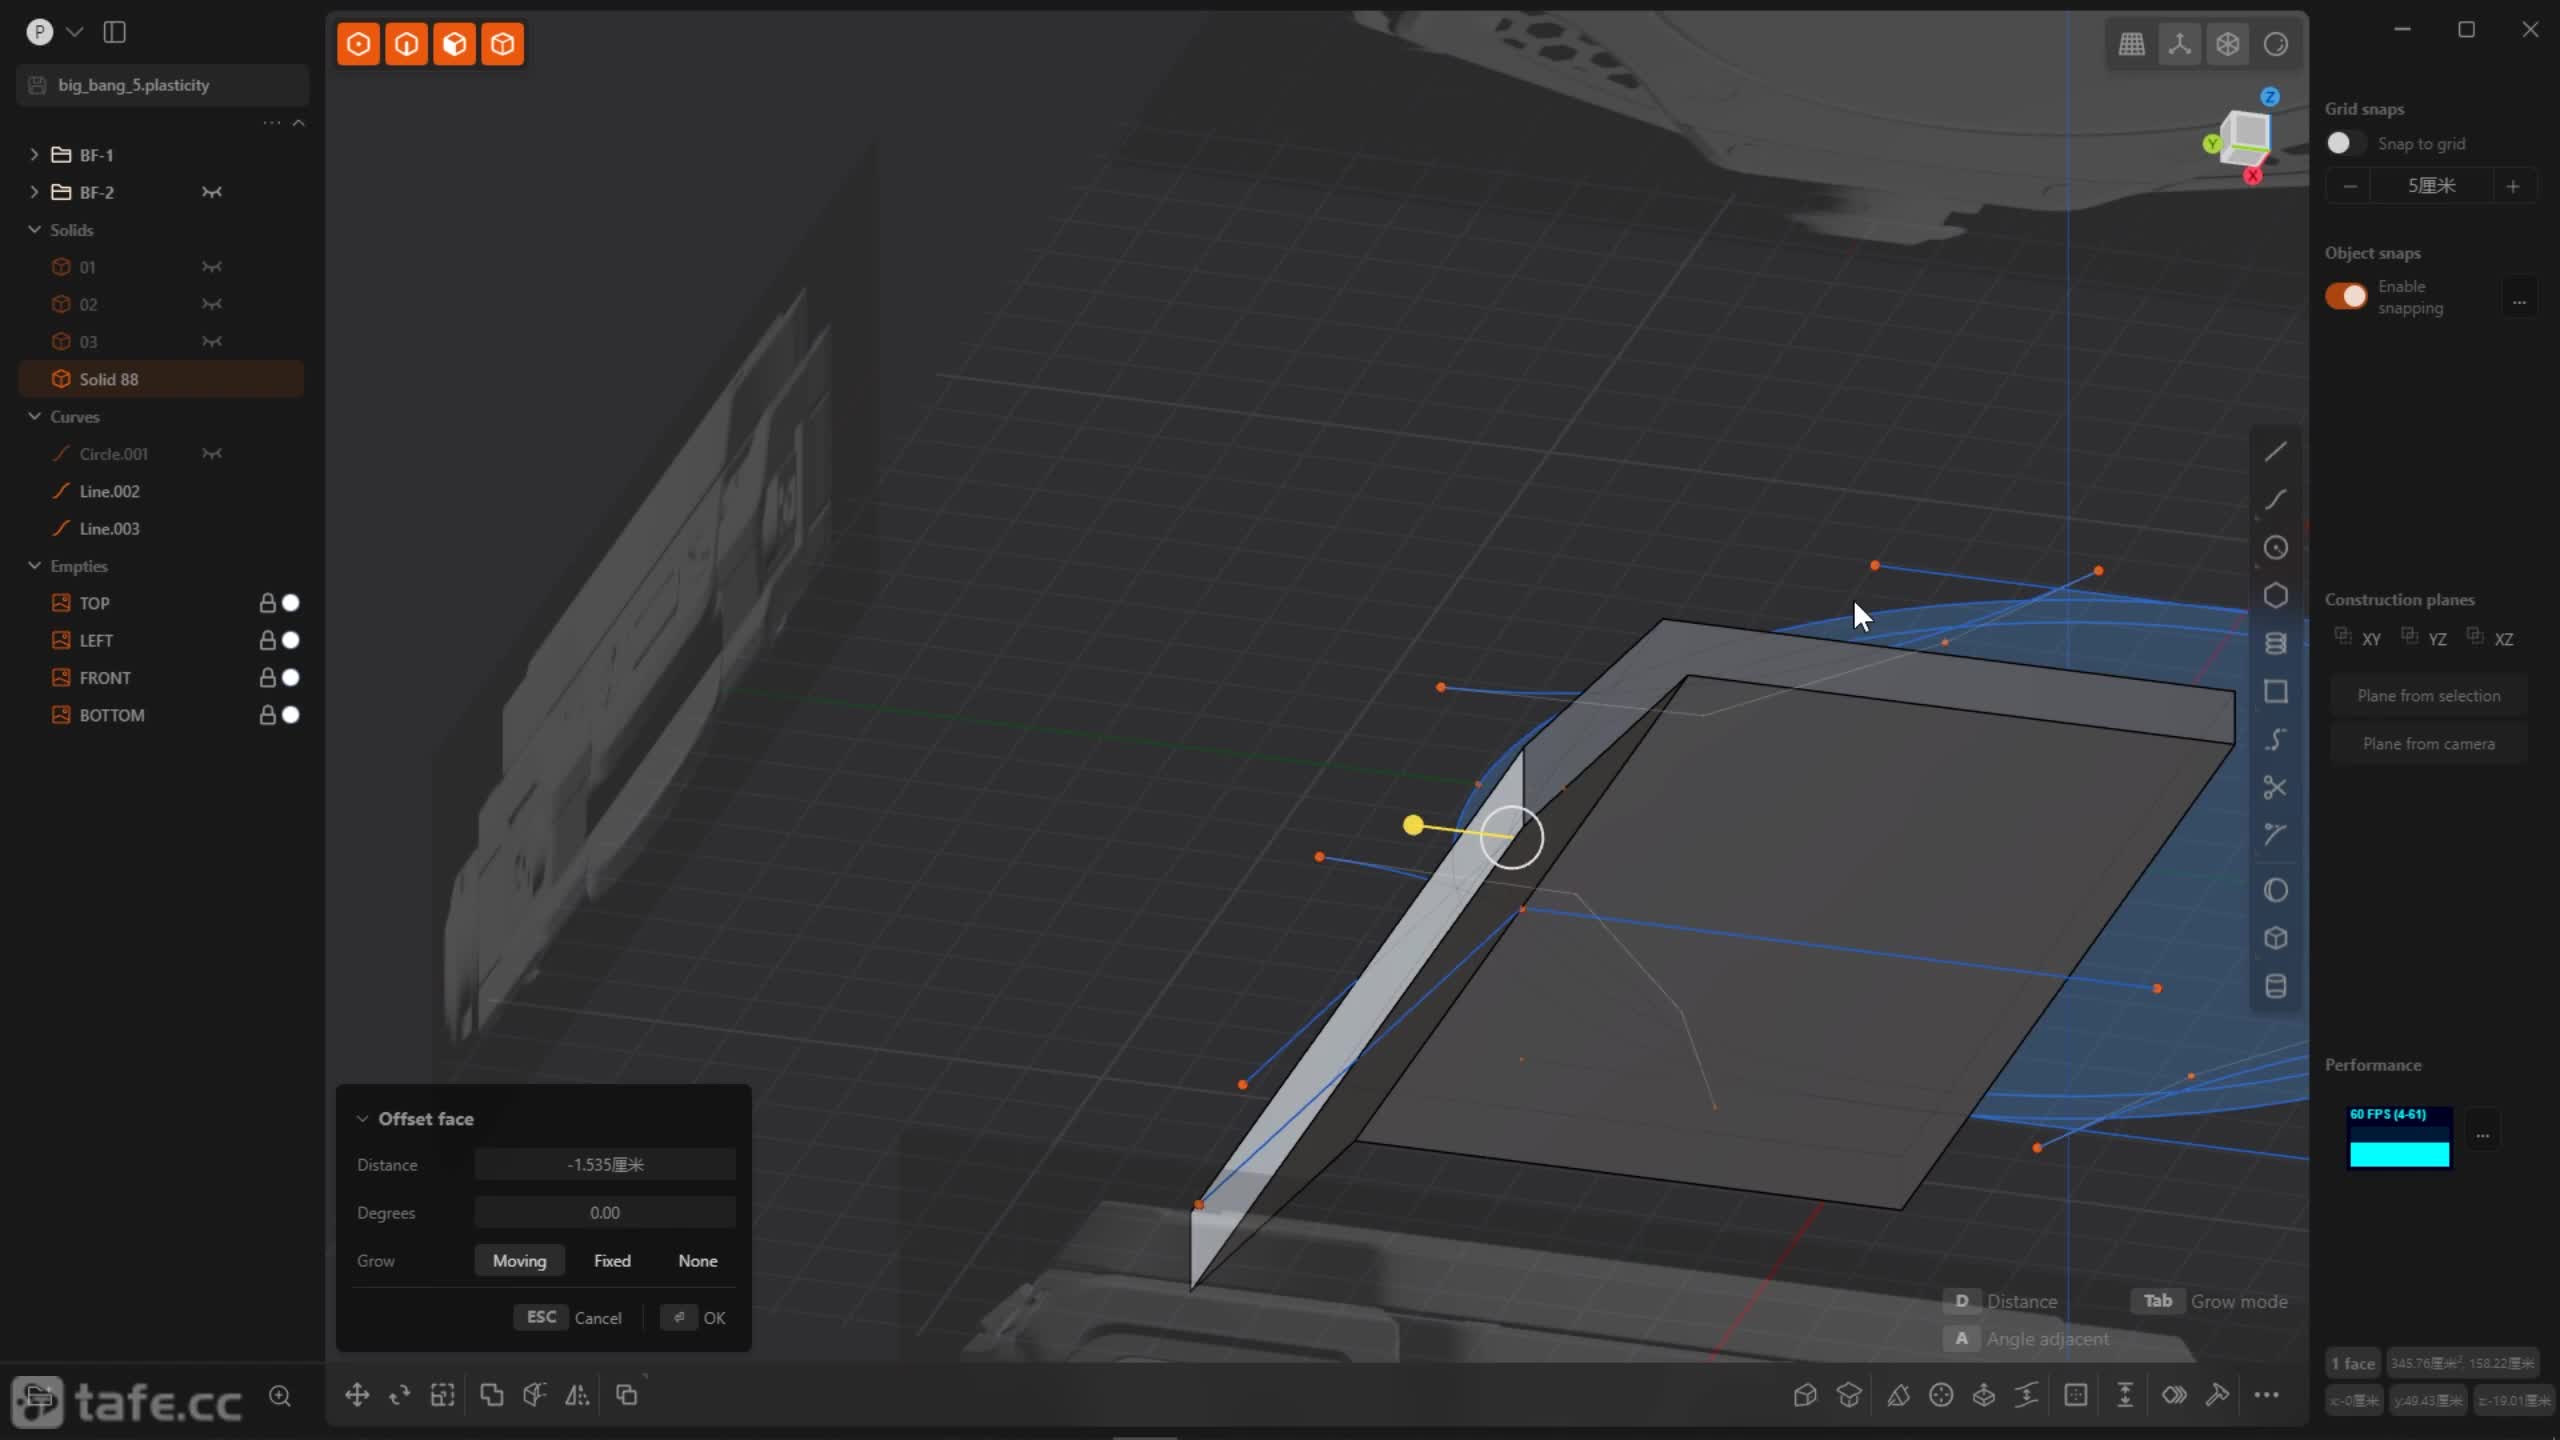Set Grow mode to Fixed
The image size is (2560, 1440).
(612, 1261)
